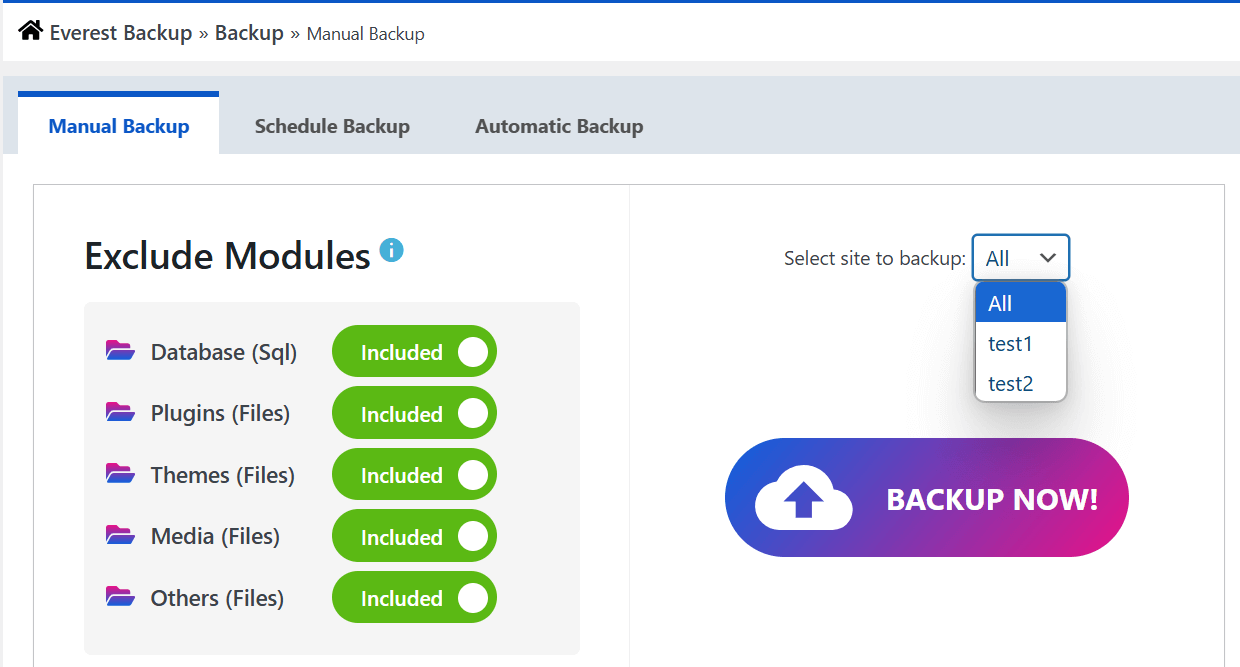1240x667 pixels.
Task: Click the folder icon beside Media (Files)
Action: click(x=119, y=535)
